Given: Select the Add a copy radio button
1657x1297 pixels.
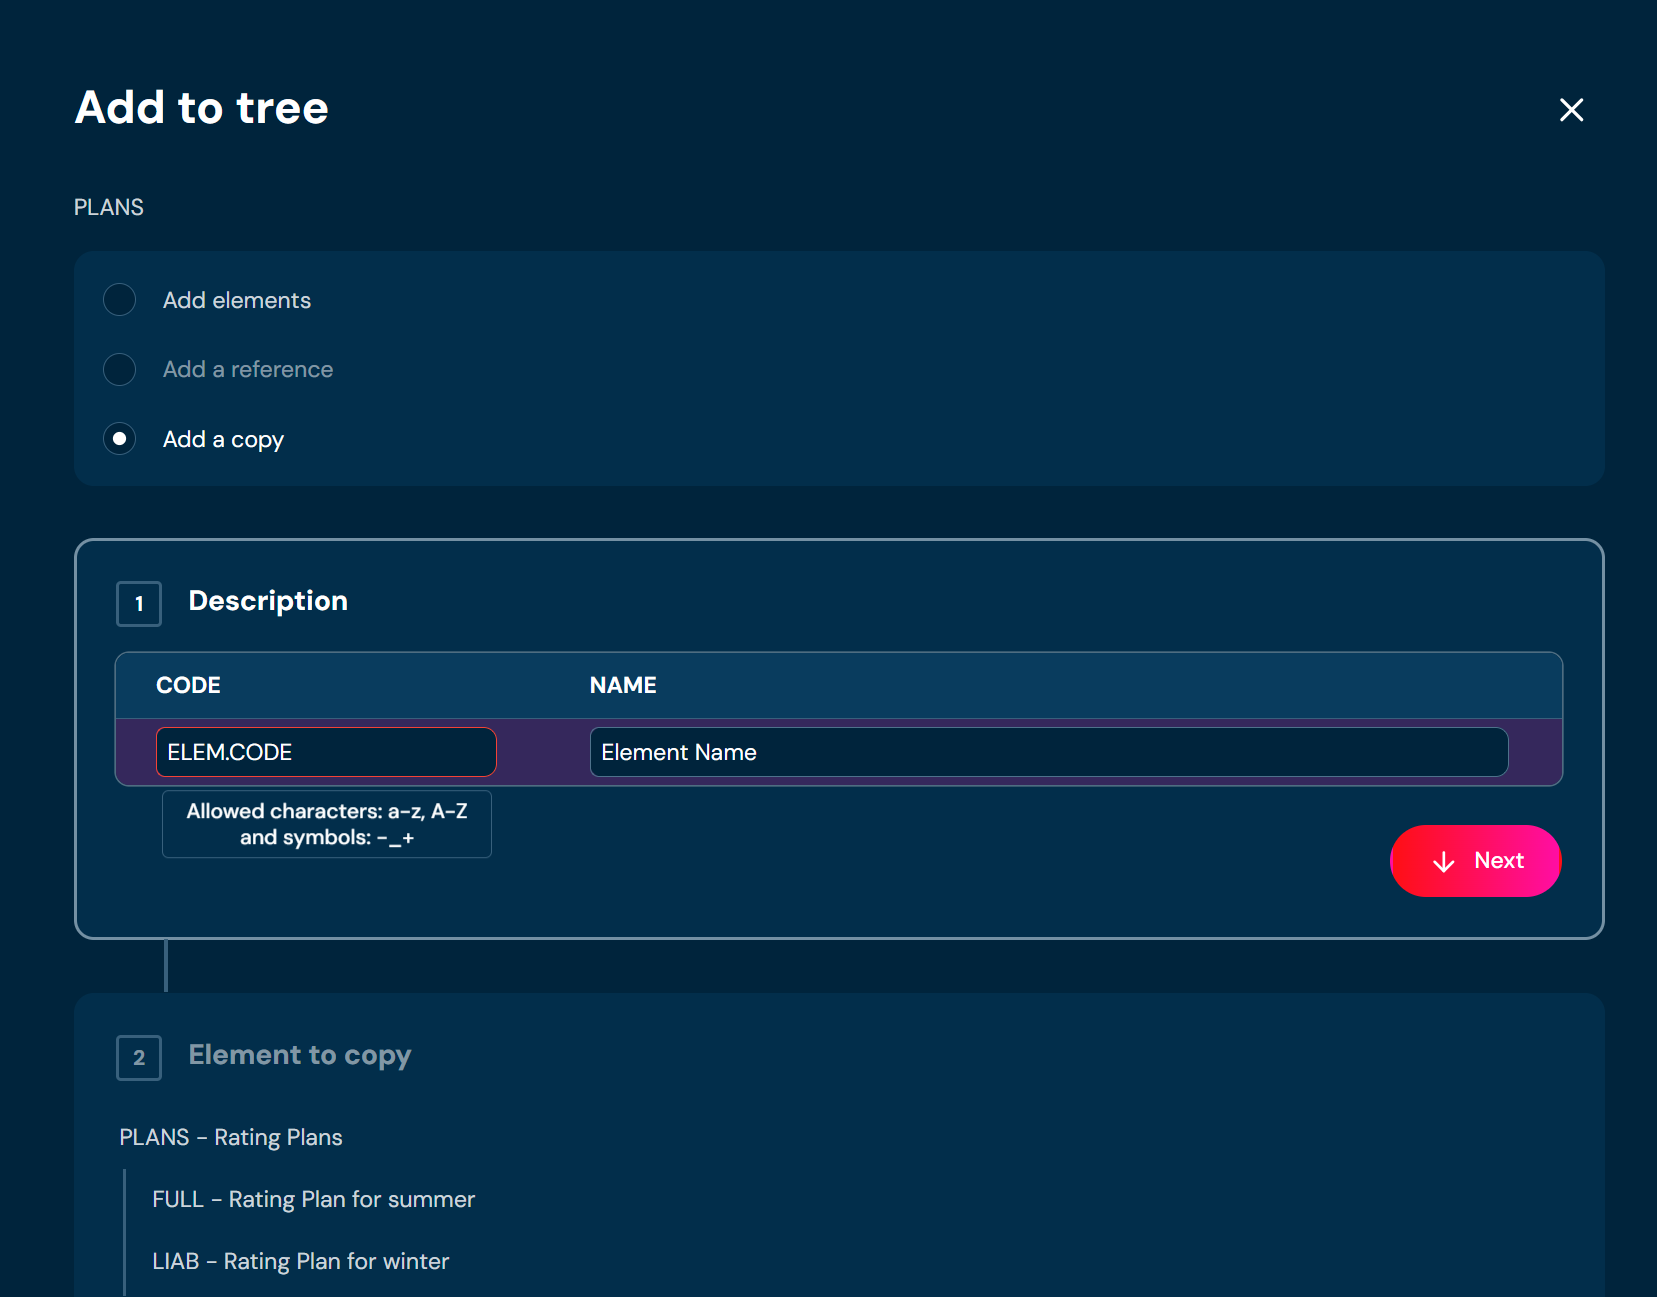Looking at the screenshot, I should [120, 439].
